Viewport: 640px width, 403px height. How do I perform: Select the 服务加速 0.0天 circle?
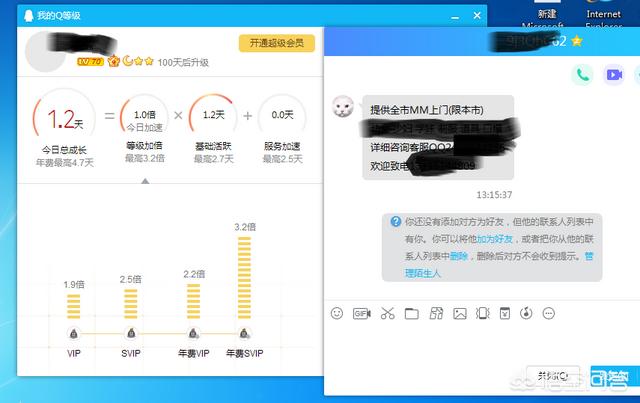[282, 118]
